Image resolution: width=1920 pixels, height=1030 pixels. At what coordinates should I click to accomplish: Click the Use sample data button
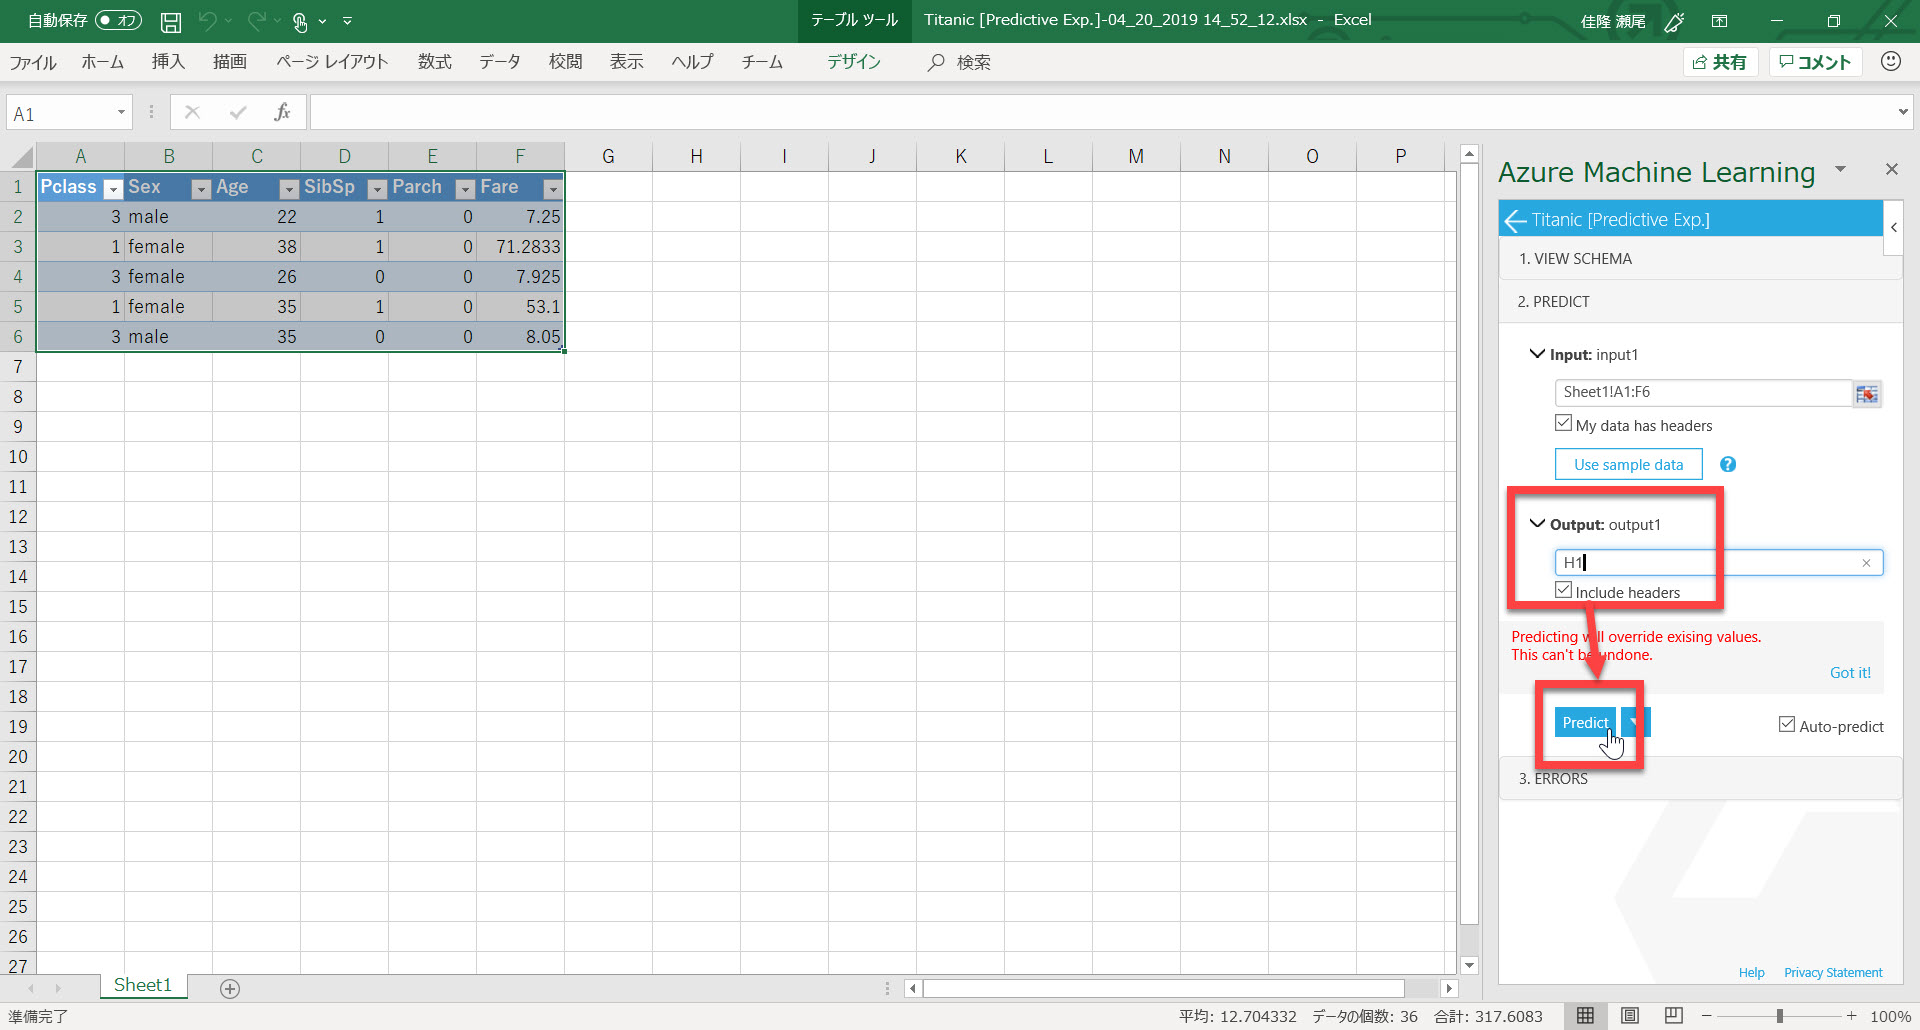(1628, 465)
